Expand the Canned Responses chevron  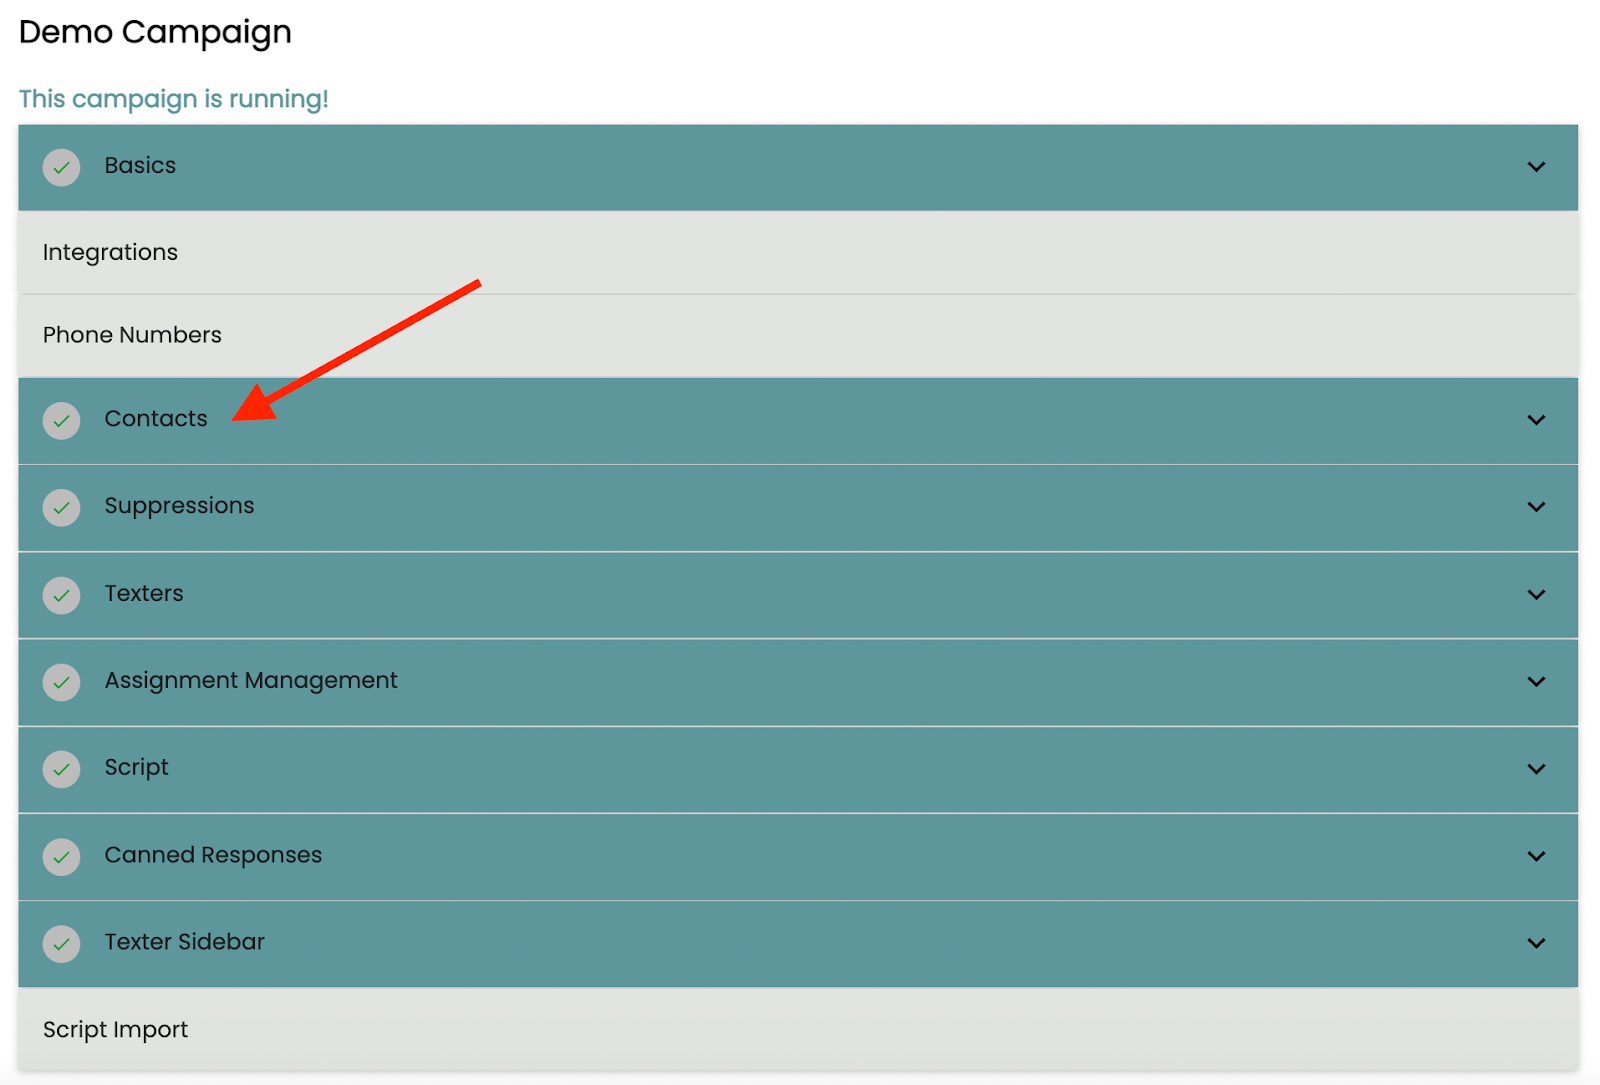[1536, 856]
